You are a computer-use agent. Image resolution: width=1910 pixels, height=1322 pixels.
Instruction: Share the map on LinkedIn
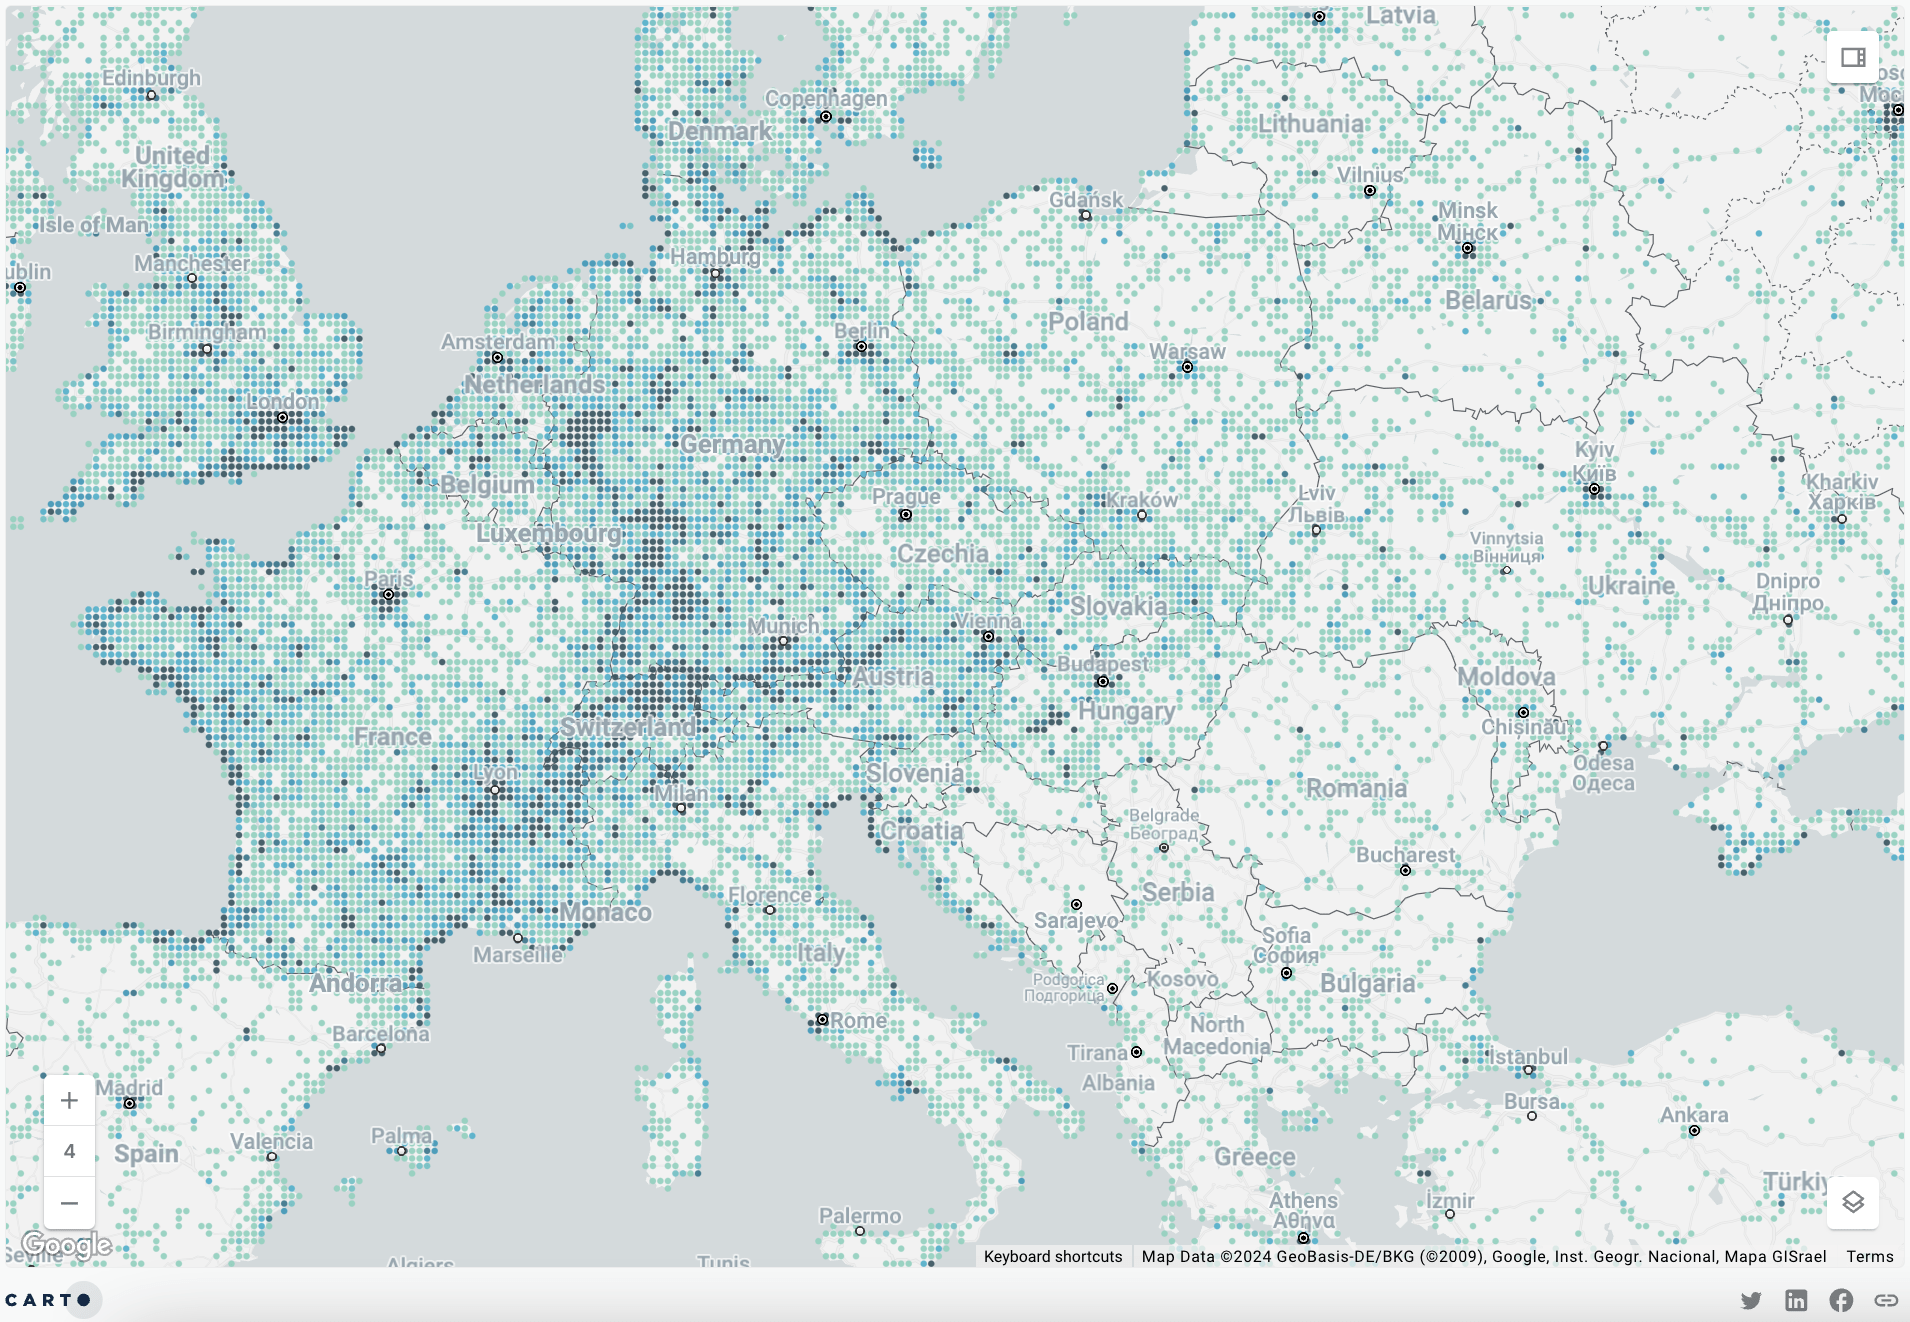coord(1797,1299)
